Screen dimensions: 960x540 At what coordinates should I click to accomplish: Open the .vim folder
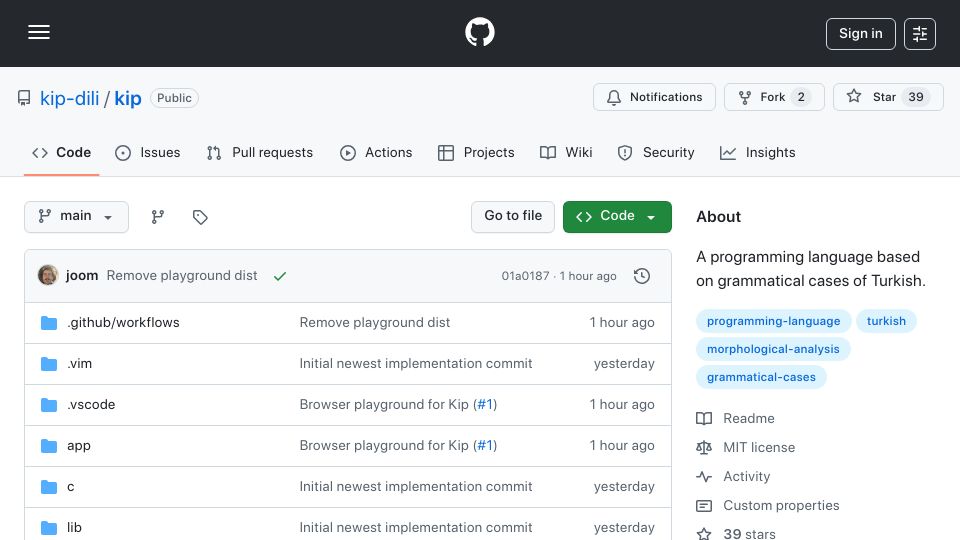(80, 364)
